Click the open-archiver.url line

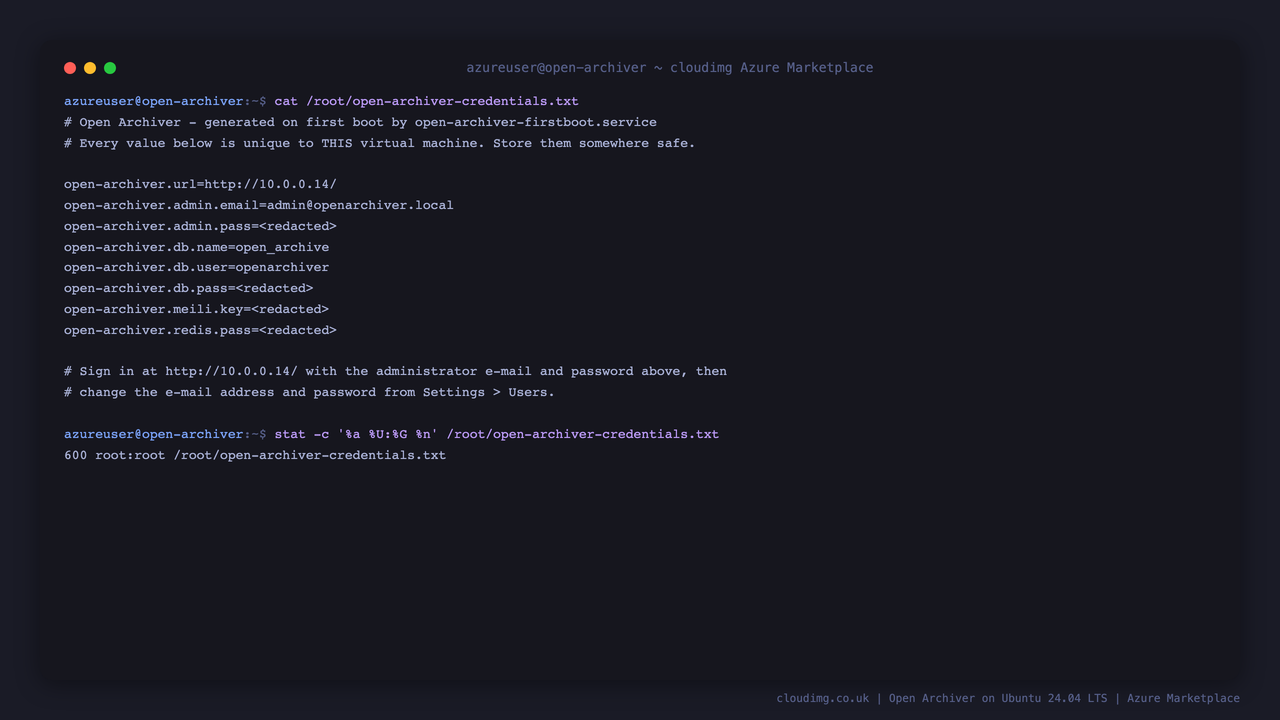[200, 184]
